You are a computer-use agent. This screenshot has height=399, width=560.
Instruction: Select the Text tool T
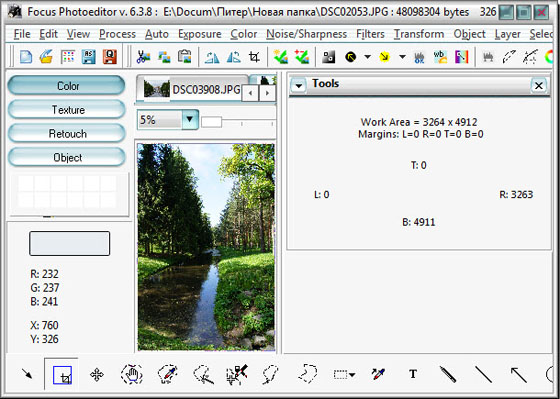click(x=413, y=374)
